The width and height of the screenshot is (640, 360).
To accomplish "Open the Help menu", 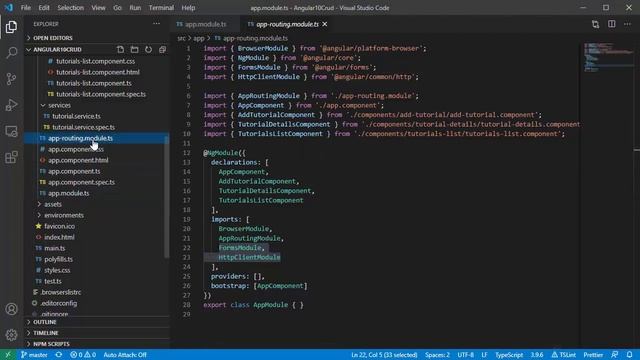I will tap(188, 8).
